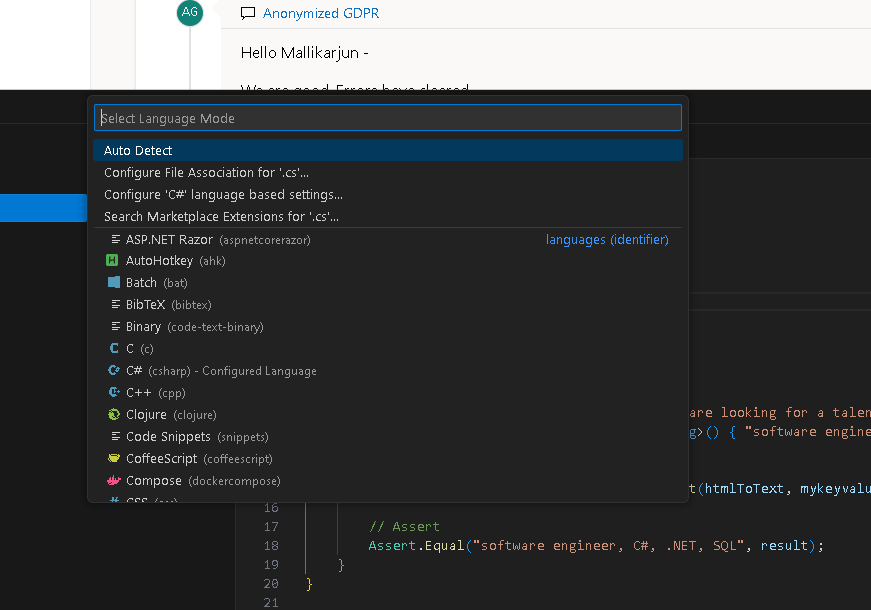Screen dimensions: 871x610
Task: Select Code Snippets (snippets) entry
Action: [x=387, y=437]
